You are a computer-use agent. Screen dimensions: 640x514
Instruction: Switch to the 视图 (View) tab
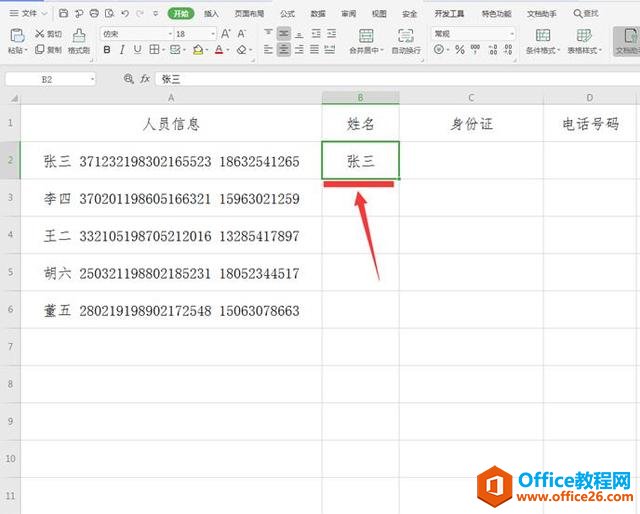point(379,13)
